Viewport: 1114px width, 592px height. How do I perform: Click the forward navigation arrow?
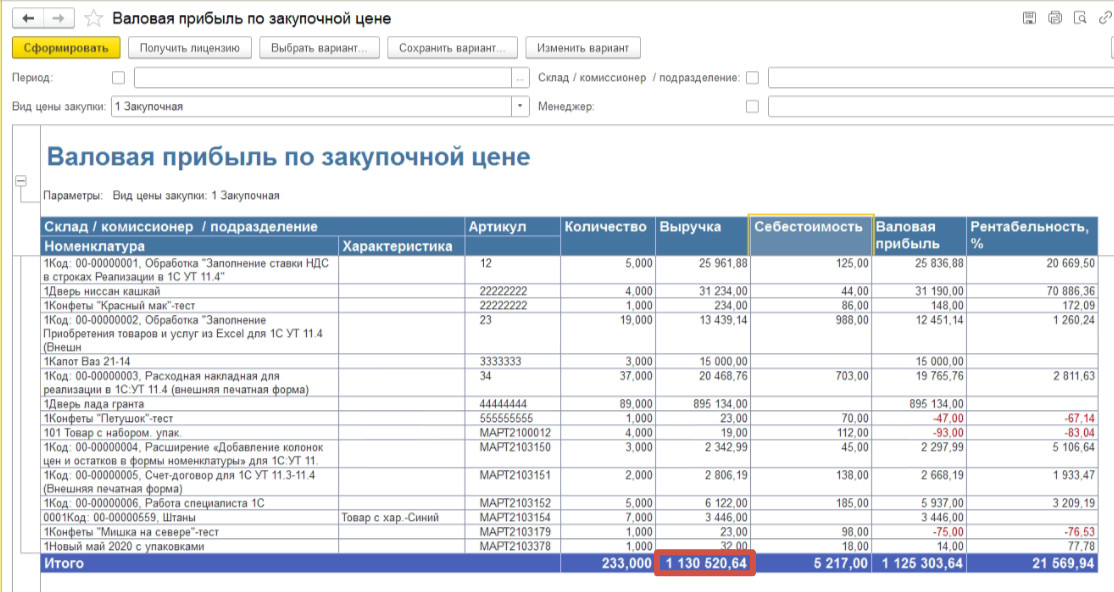click(59, 19)
